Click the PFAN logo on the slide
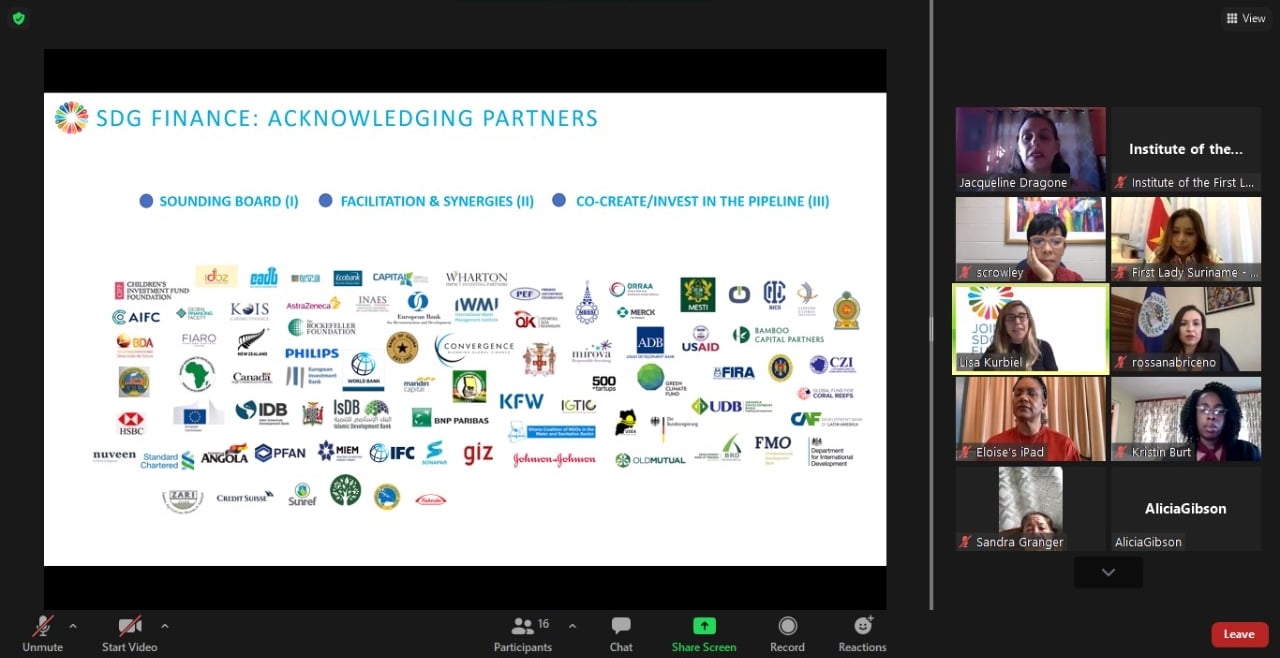The image size is (1280, 658). tap(280, 453)
